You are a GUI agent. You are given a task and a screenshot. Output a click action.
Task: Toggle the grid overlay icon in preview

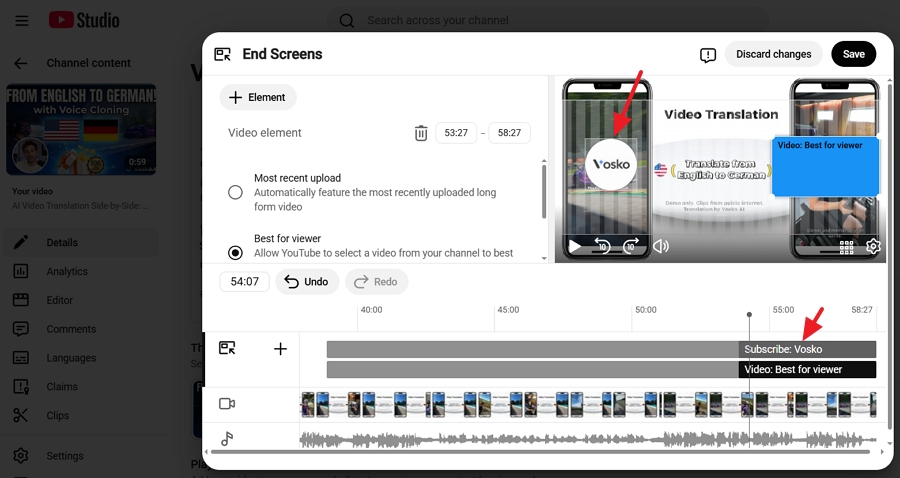[x=846, y=247]
